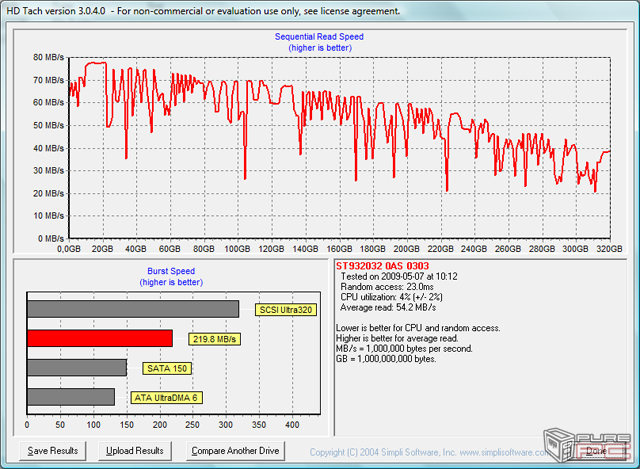The width and height of the screenshot is (640, 469).
Task: Choose Compare Another Drive
Action: 236,451
